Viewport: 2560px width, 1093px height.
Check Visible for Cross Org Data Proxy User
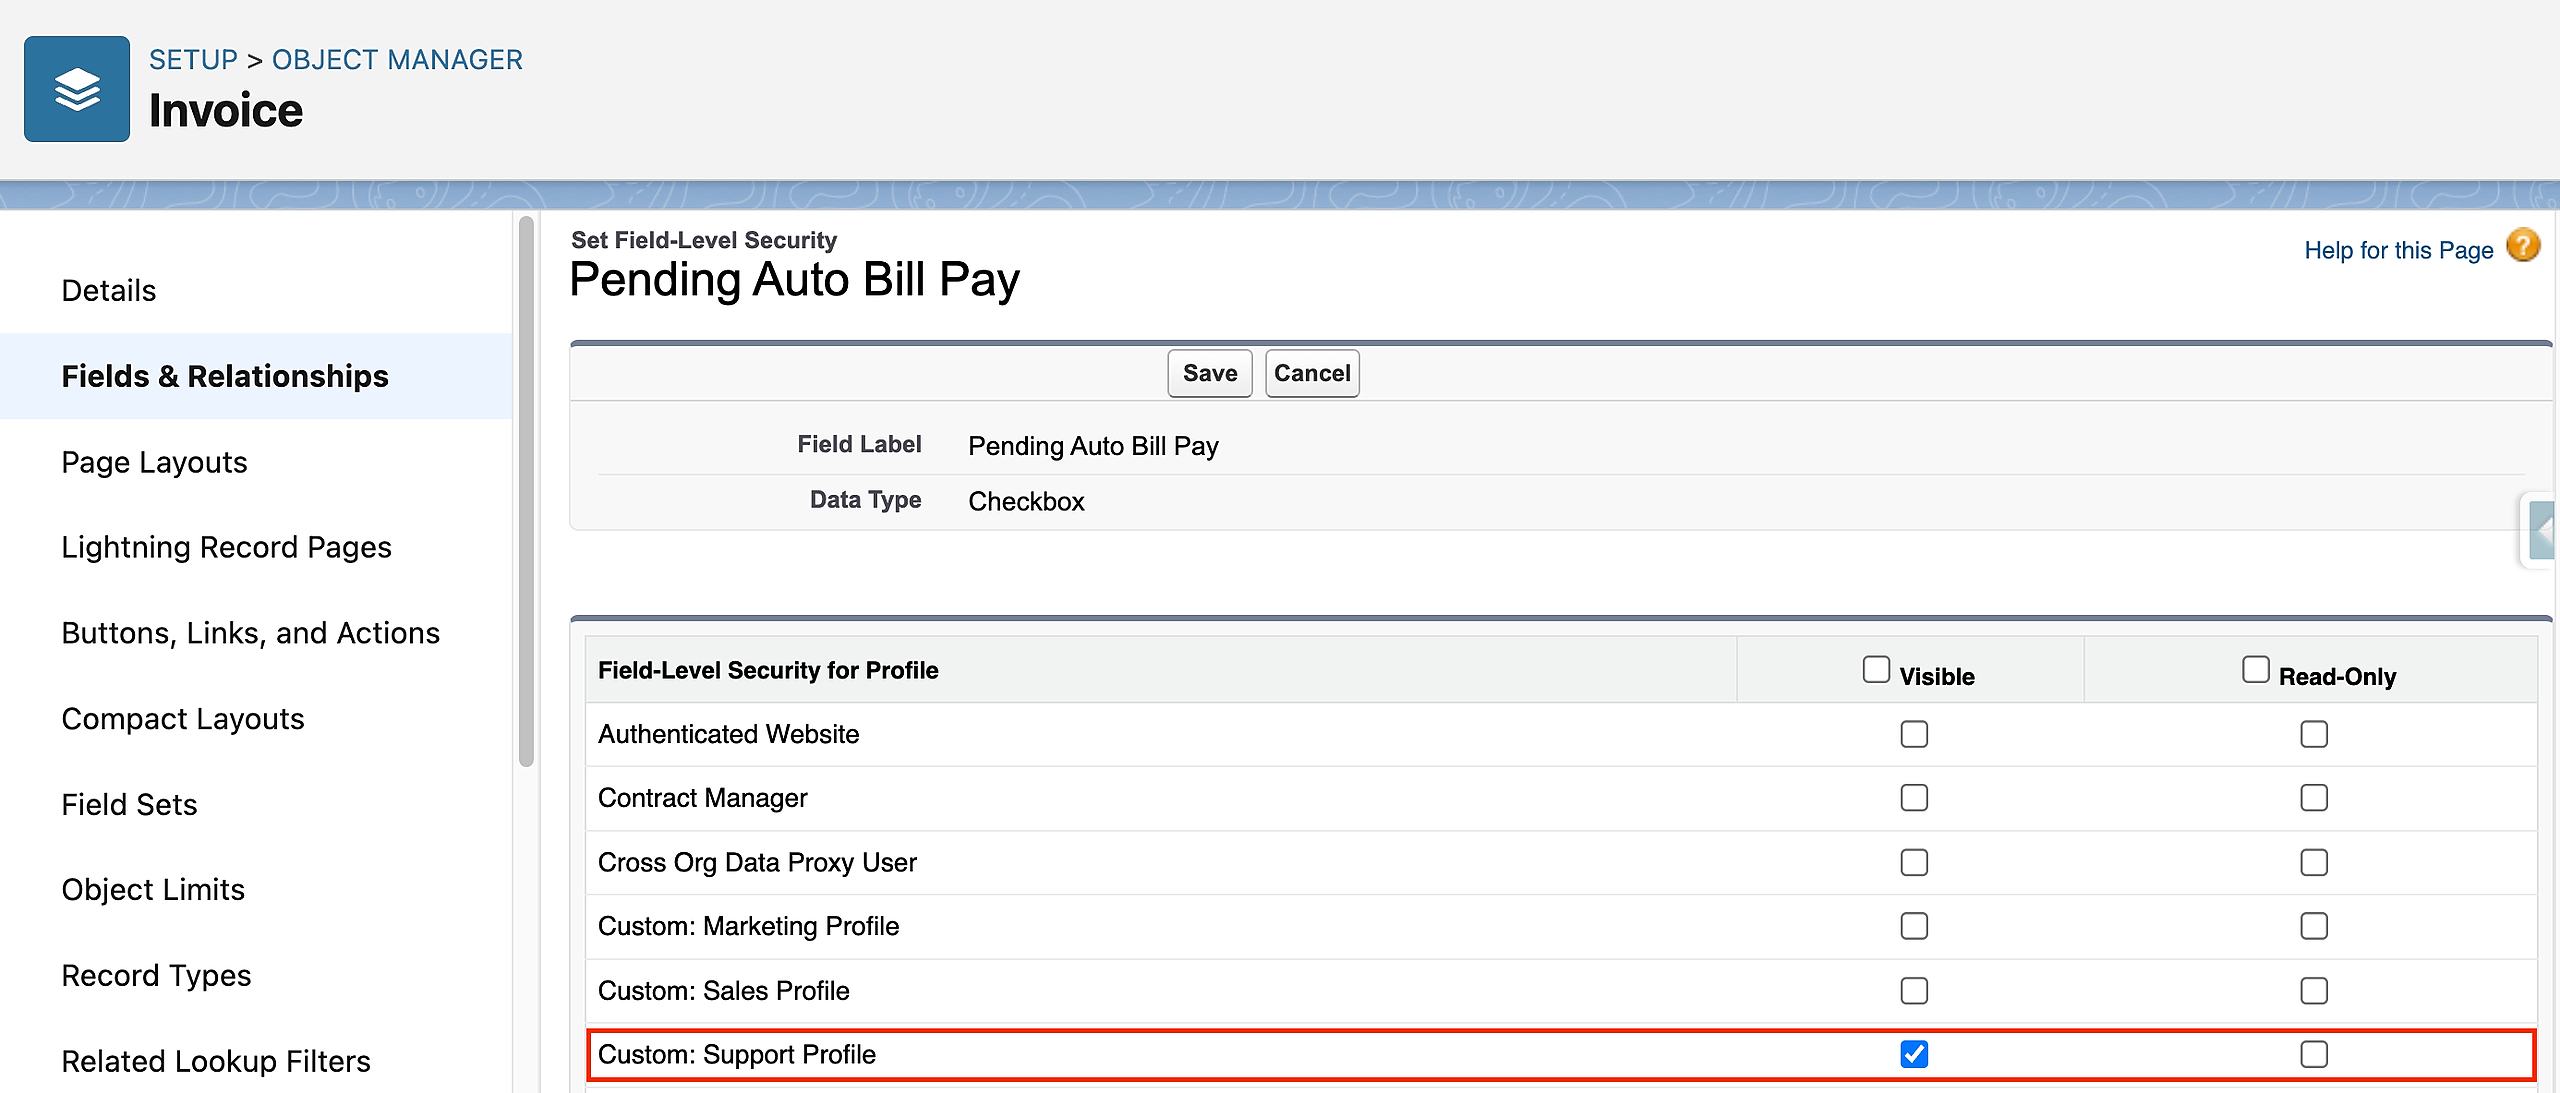pos(1914,862)
